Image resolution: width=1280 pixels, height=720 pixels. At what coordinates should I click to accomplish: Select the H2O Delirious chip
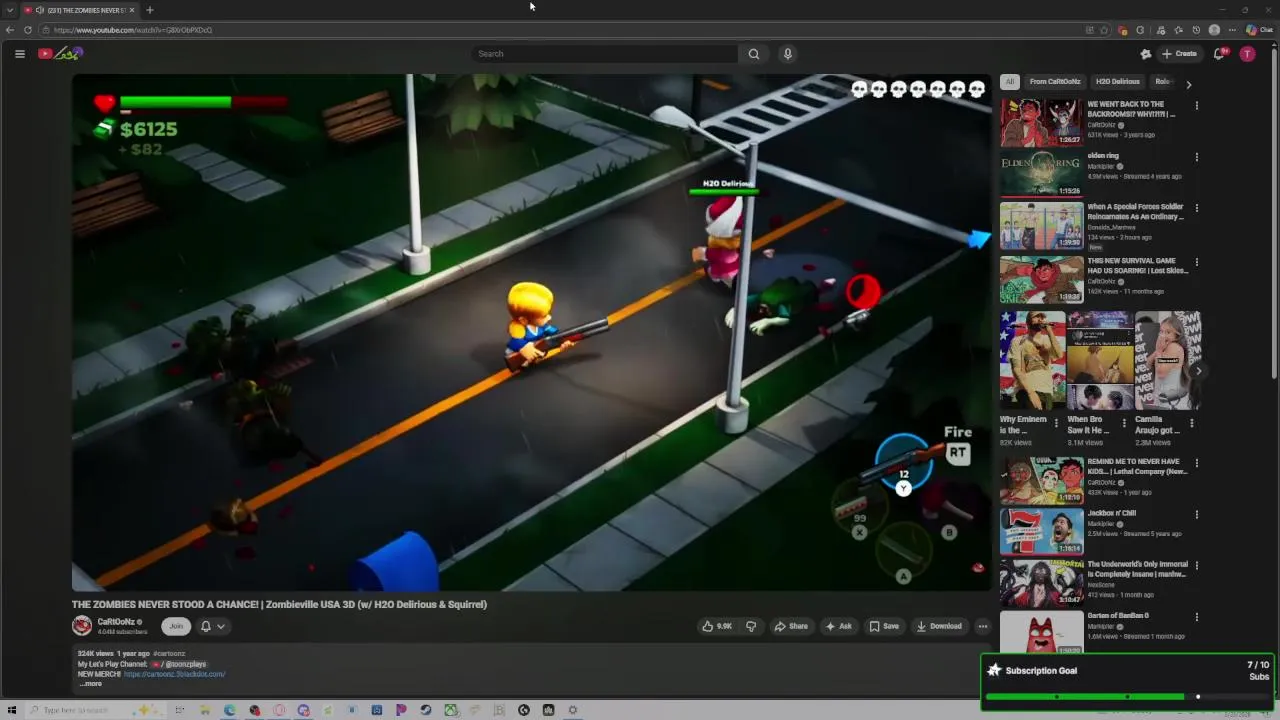tap(1117, 82)
